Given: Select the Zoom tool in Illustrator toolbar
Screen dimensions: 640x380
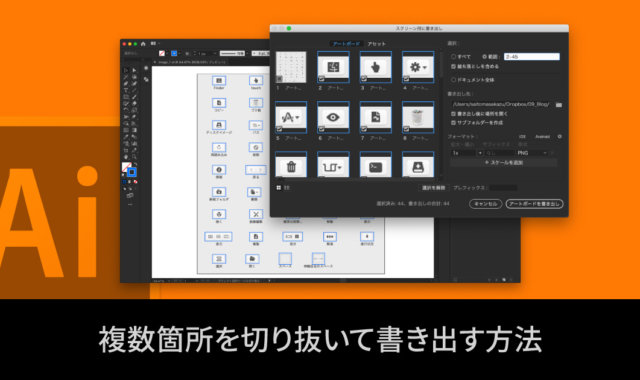Looking at the screenshot, I should click(x=134, y=157).
